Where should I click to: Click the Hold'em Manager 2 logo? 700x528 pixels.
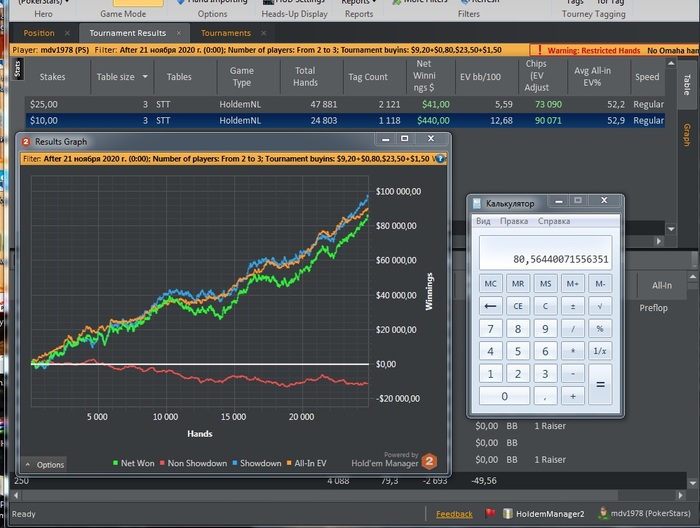(429, 461)
